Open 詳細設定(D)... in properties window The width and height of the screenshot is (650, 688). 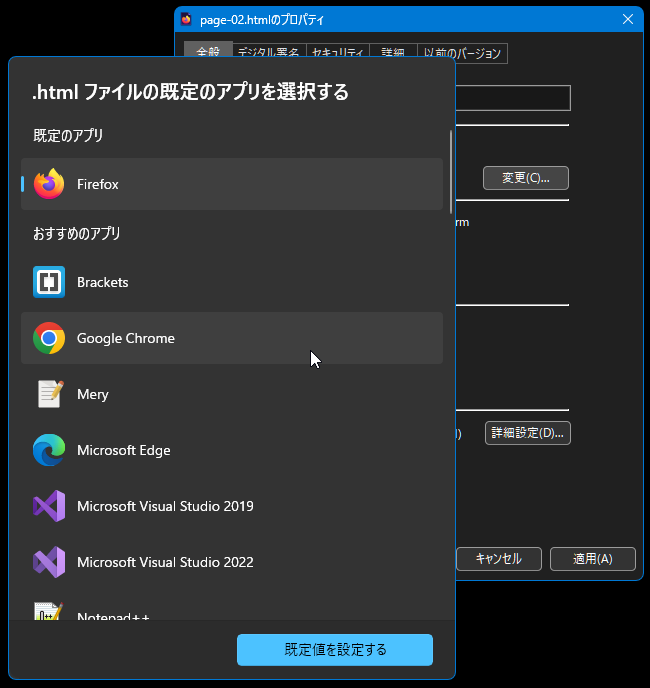(528, 433)
